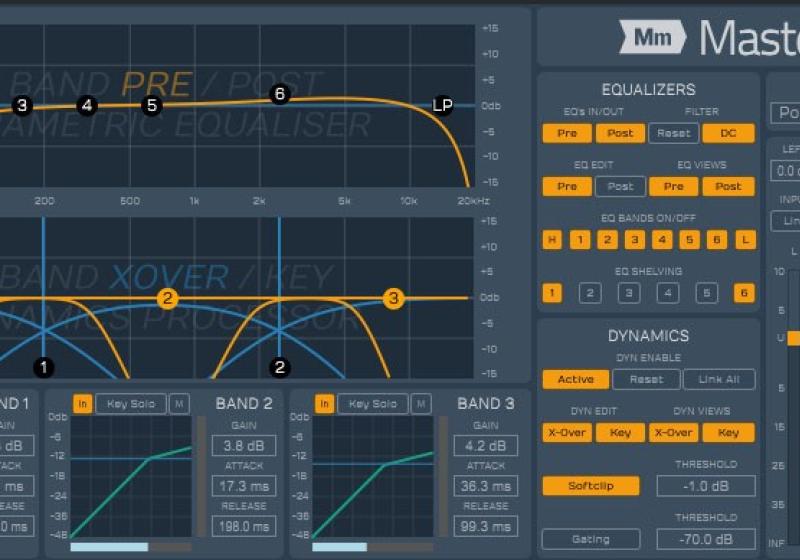Select EQ node 4 on the Pre curve

point(87,106)
